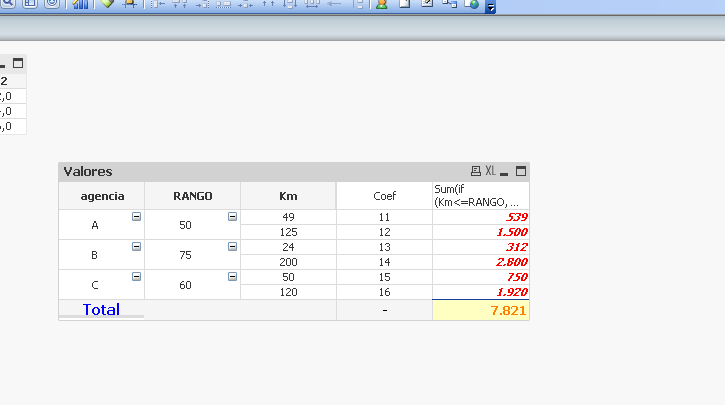725x405 pixels.
Task: Click the green user icon in toolbar
Action: pos(381,4)
